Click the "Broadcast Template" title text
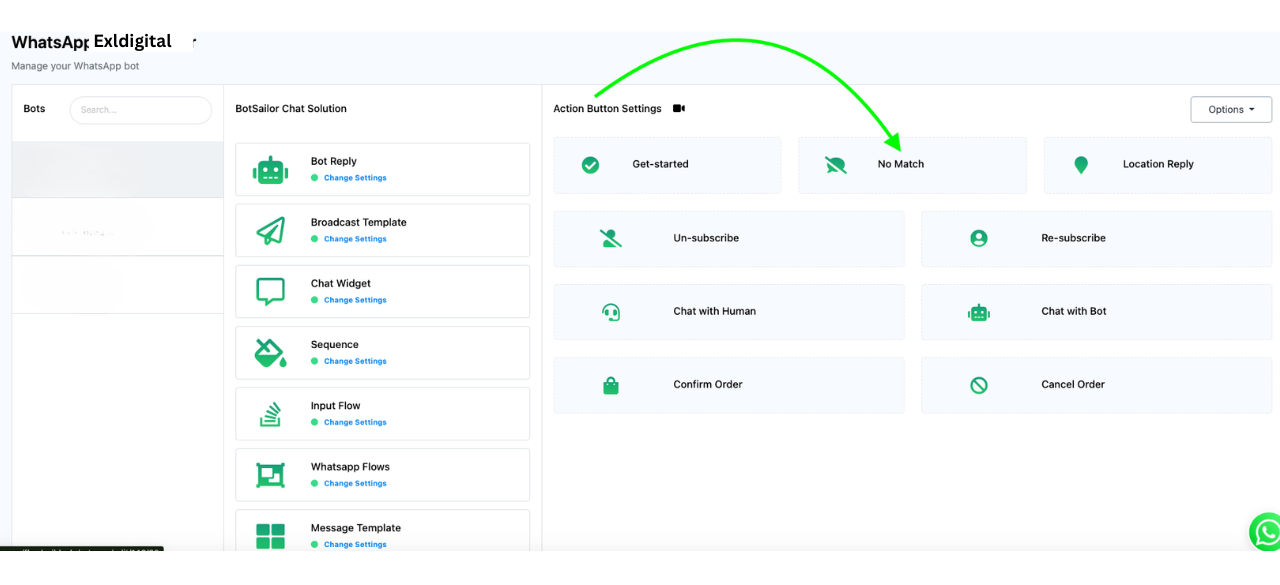The image size is (1280, 585). coord(359,222)
